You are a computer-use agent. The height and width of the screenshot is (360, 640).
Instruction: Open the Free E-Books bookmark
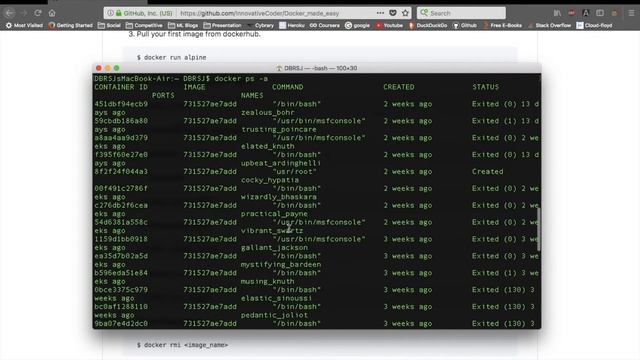502,25
